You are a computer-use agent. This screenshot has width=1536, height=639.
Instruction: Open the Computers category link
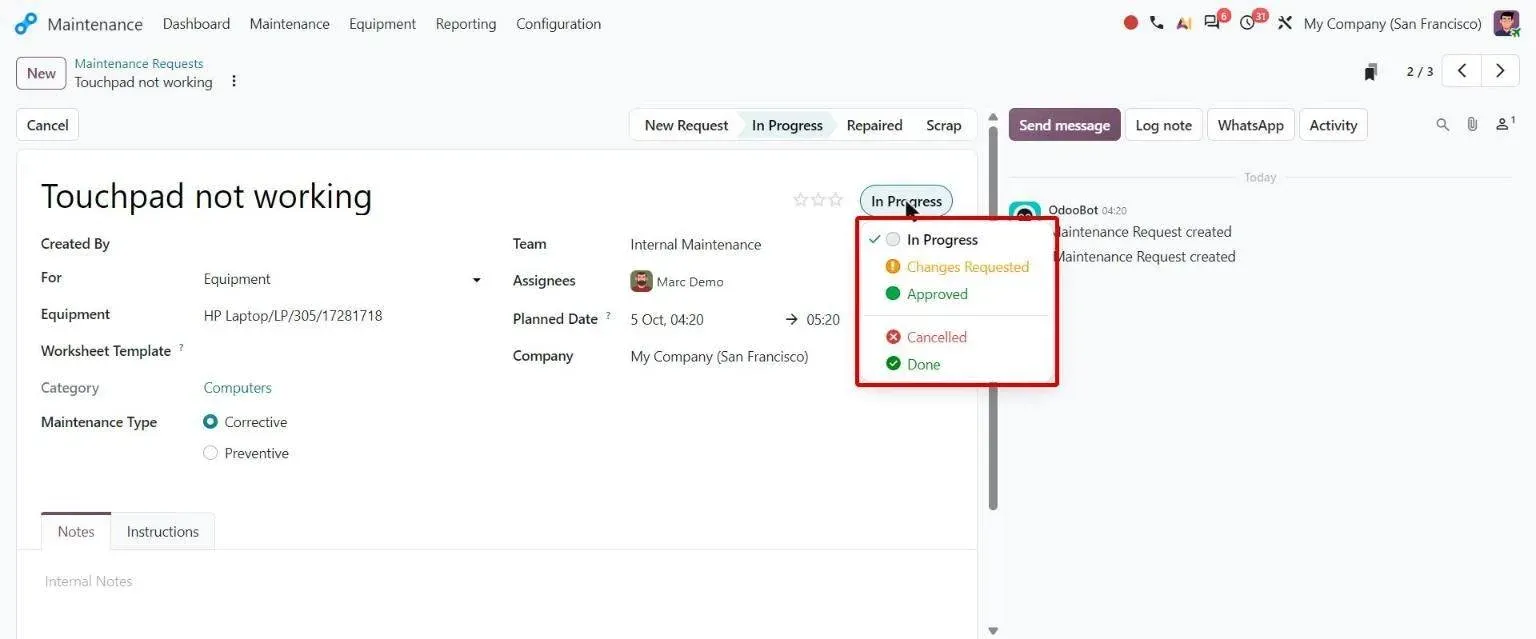(237, 387)
